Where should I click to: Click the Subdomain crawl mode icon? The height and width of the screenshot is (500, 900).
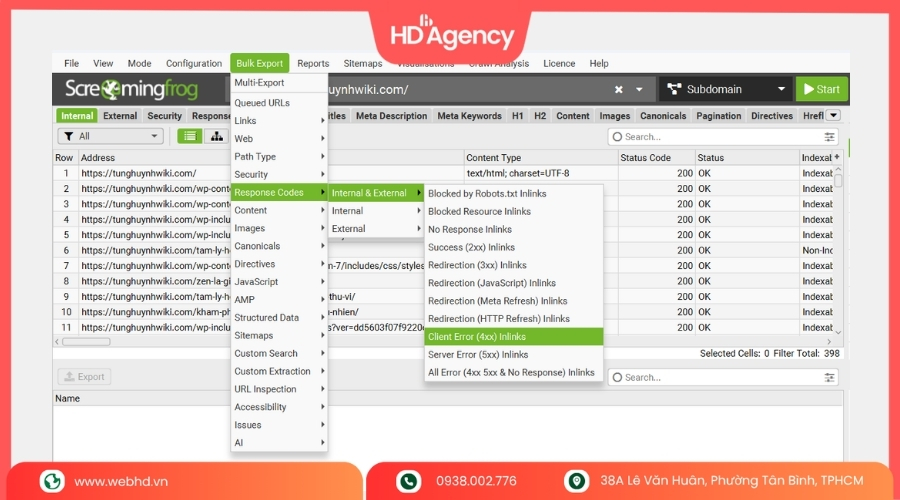(674, 89)
